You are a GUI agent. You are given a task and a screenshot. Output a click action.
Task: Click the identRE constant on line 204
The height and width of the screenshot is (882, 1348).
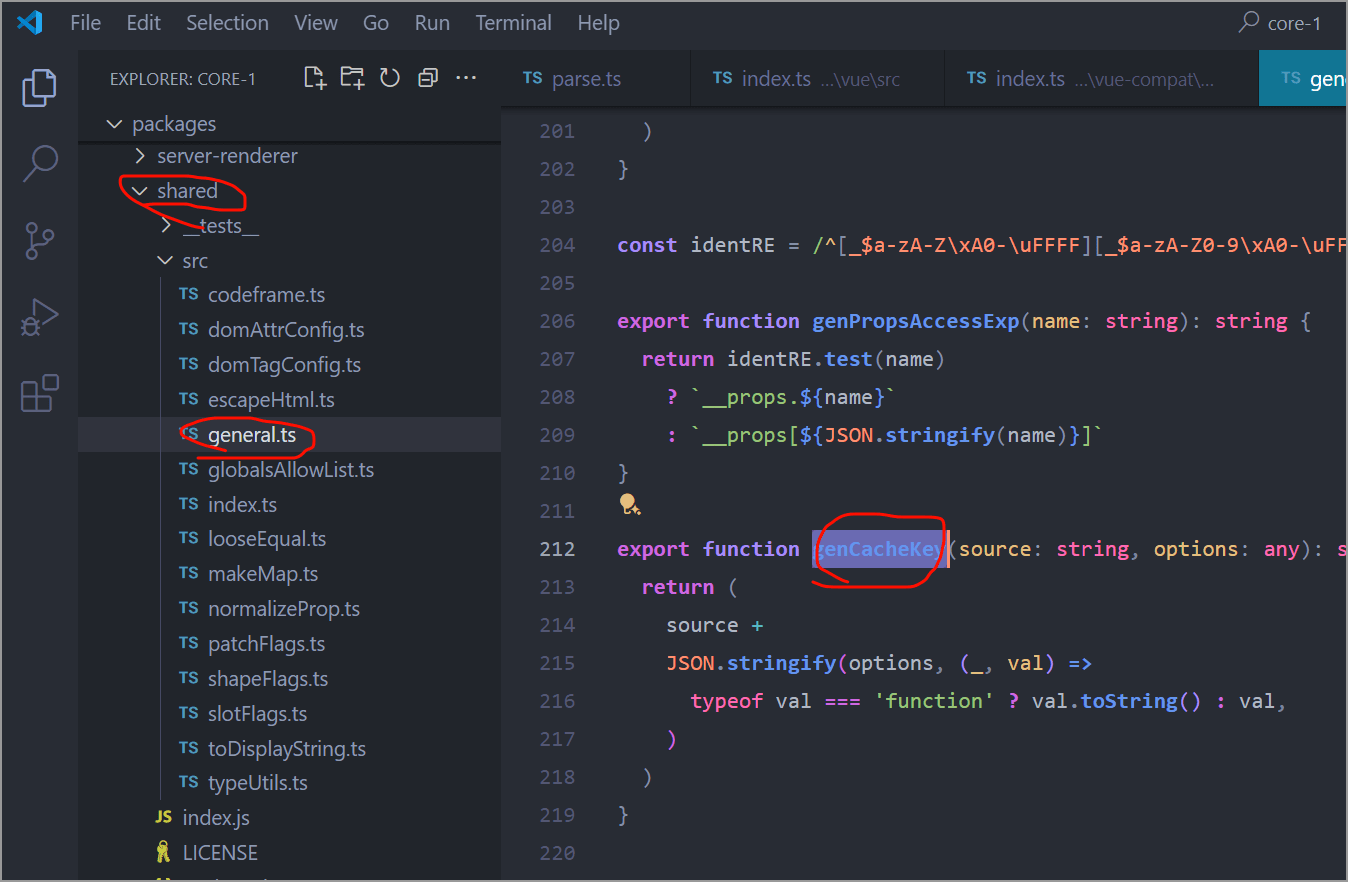click(x=733, y=245)
